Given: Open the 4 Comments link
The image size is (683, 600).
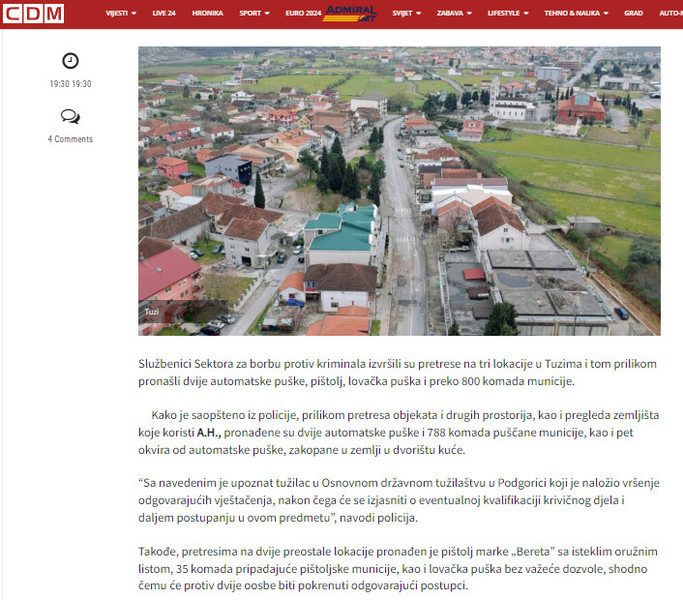Looking at the screenshot, I should 70,139.
